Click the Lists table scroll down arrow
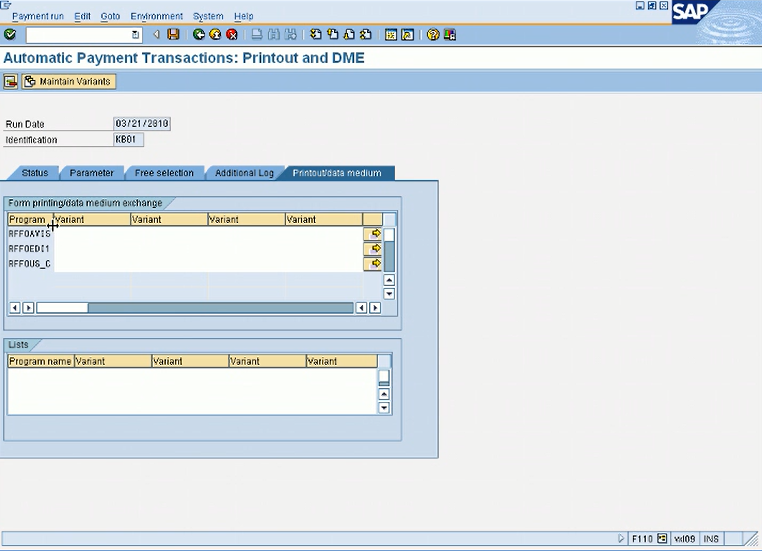 click(x=384, y=408)
